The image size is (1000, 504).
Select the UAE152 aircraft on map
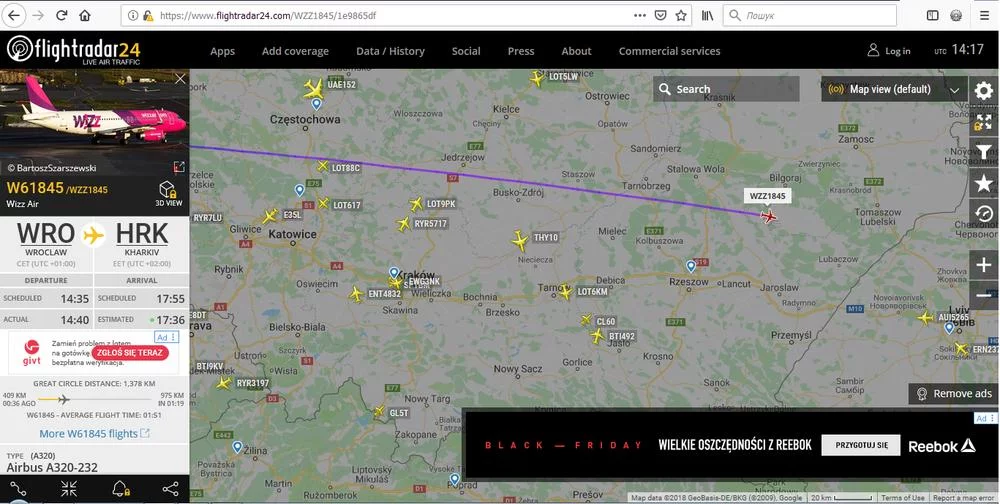point(313,88)
